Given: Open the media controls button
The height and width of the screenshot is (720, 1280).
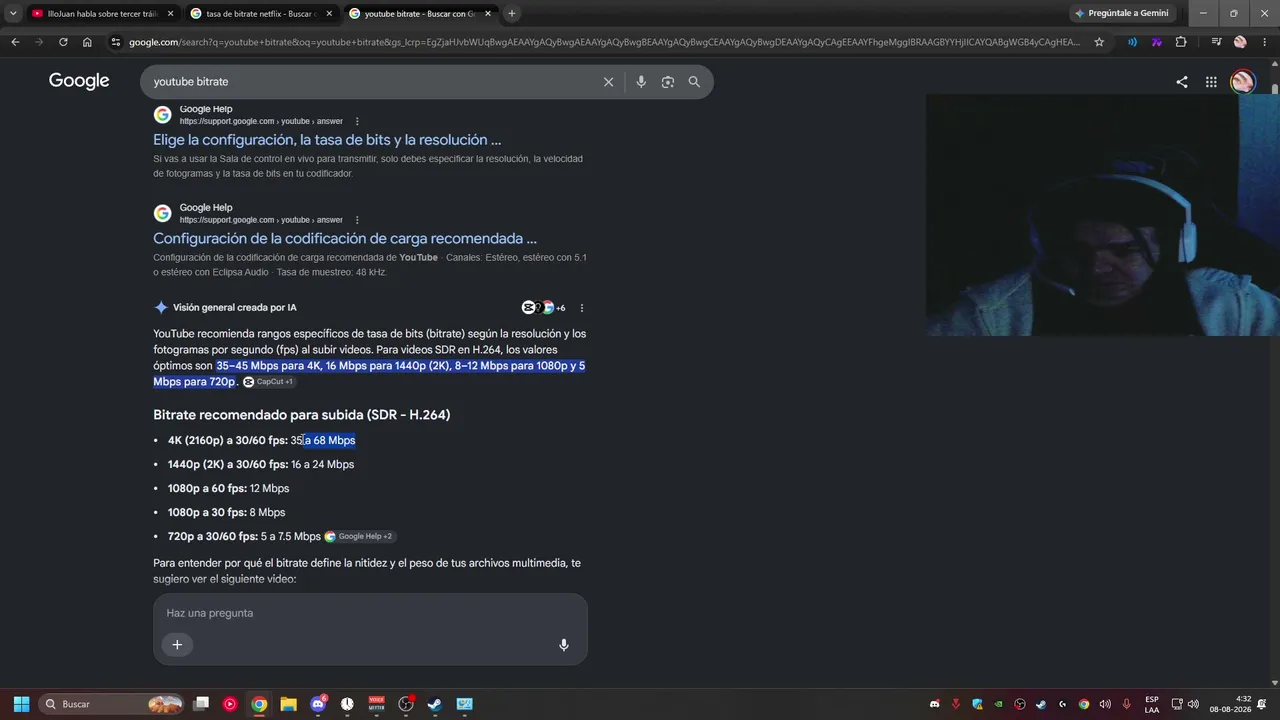Looking at the screenshot, I should (x=1216, y=42).
